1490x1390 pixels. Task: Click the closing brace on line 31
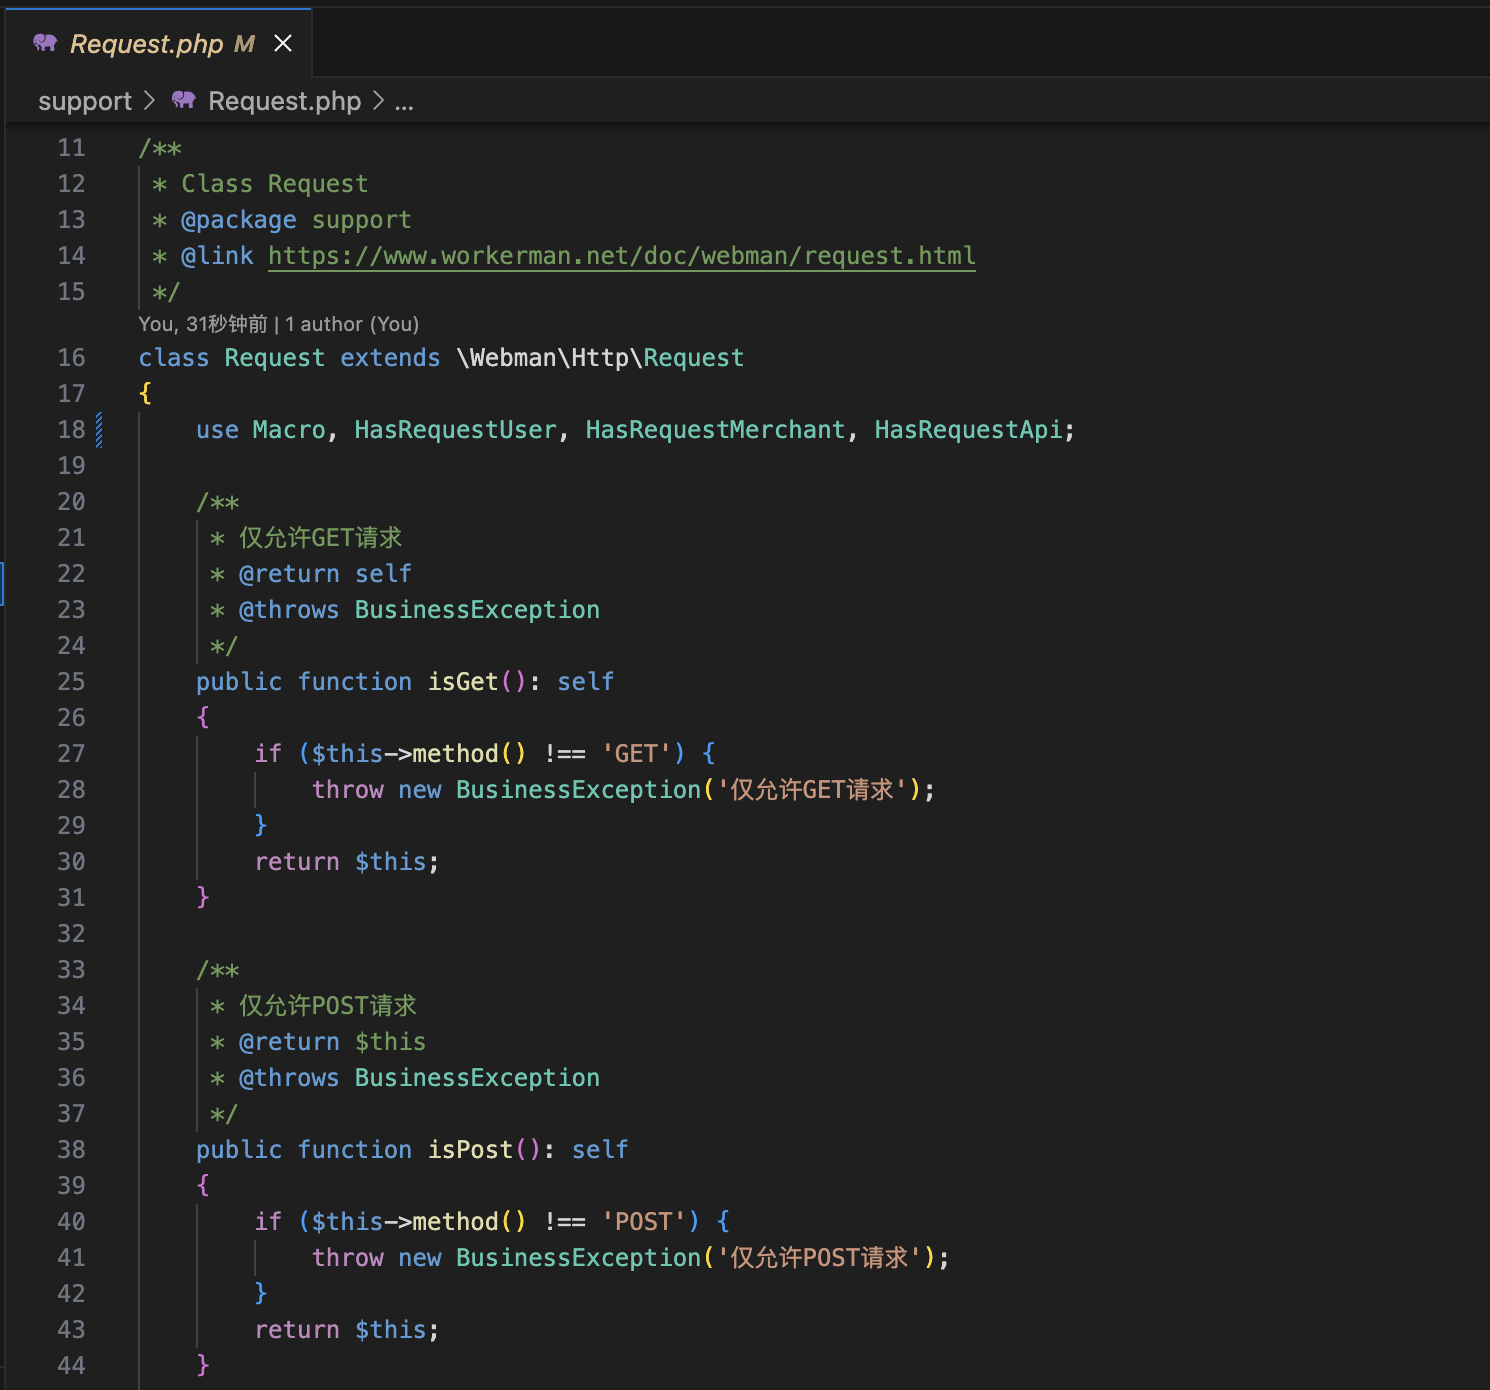pyautogui.click(x=203, y=898)
